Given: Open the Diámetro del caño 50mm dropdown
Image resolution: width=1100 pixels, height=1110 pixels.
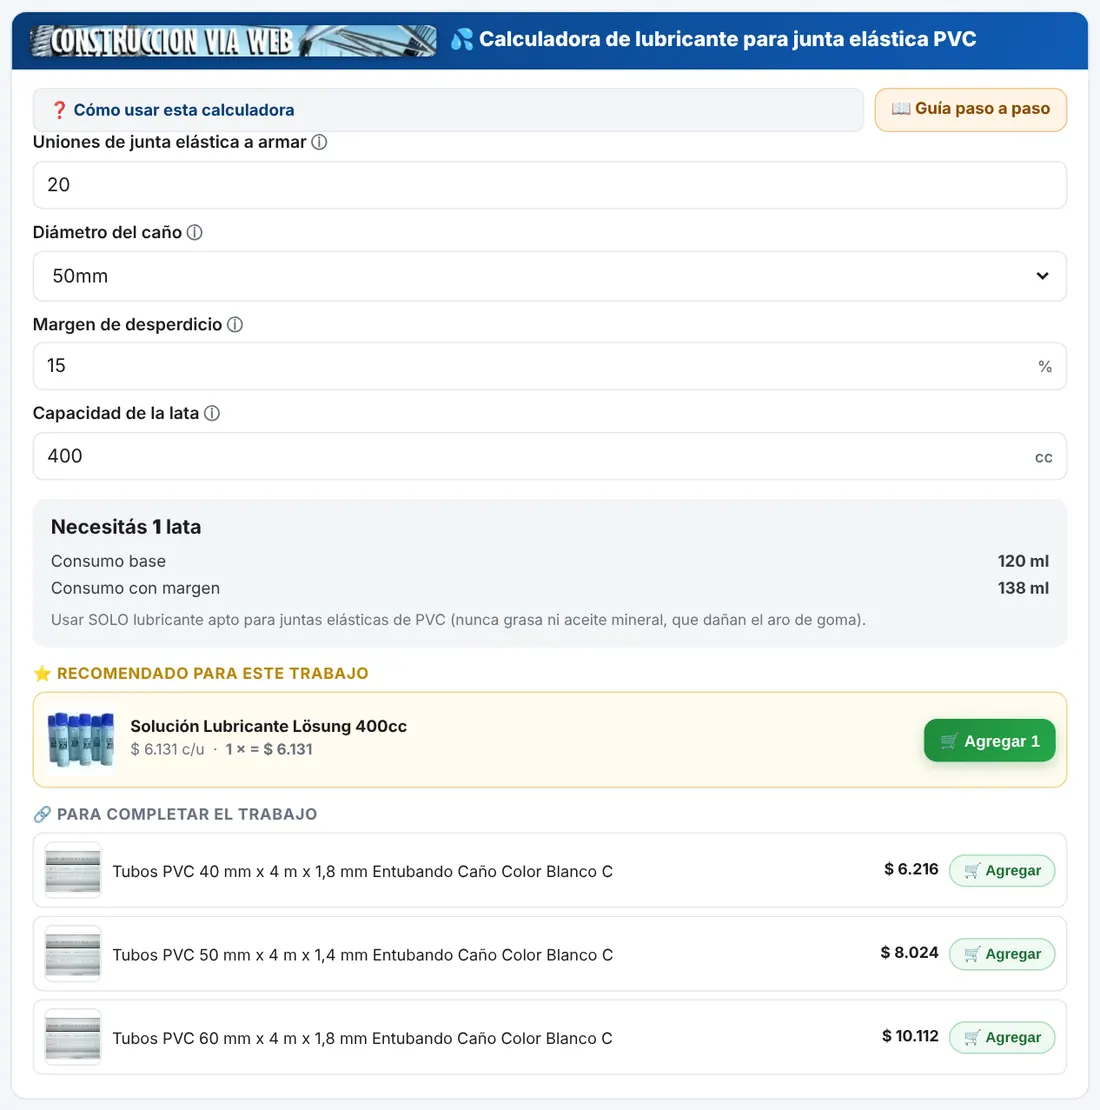Looking at the screenshot, I should coord(550,276).
